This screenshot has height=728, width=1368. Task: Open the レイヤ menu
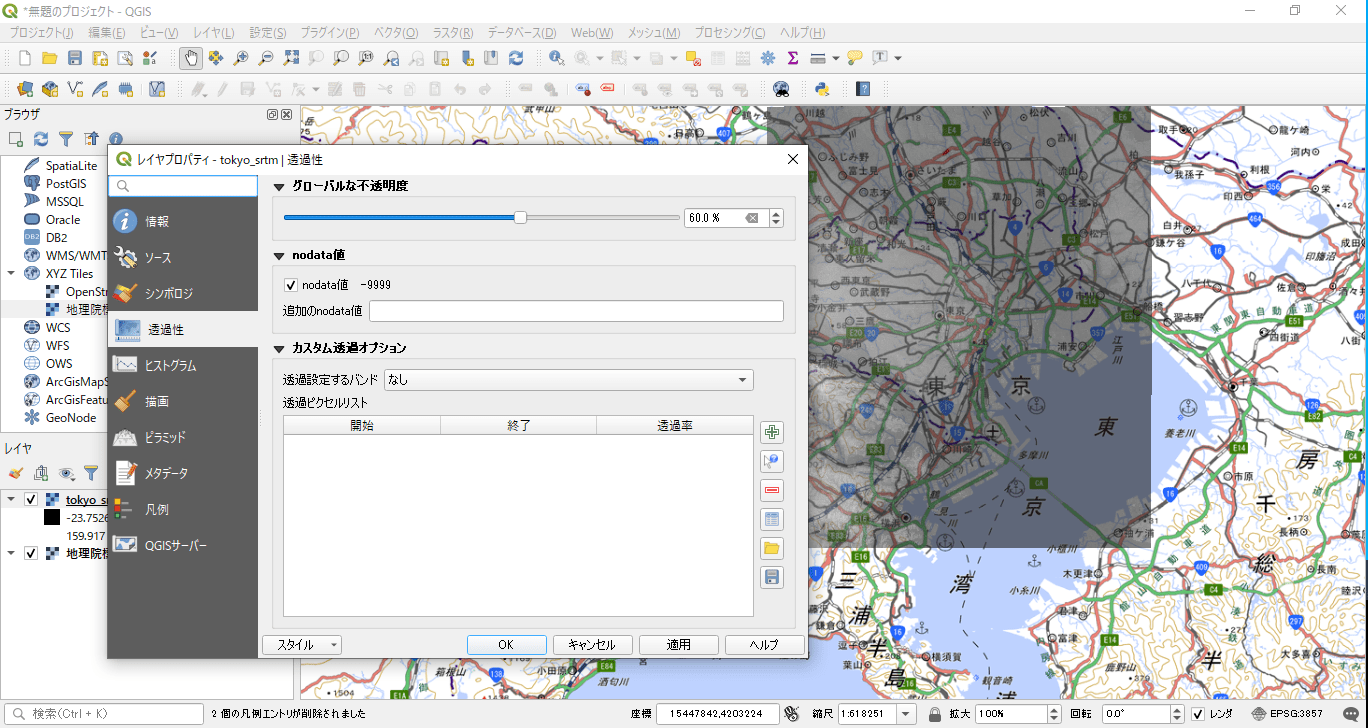coord(213,33)
